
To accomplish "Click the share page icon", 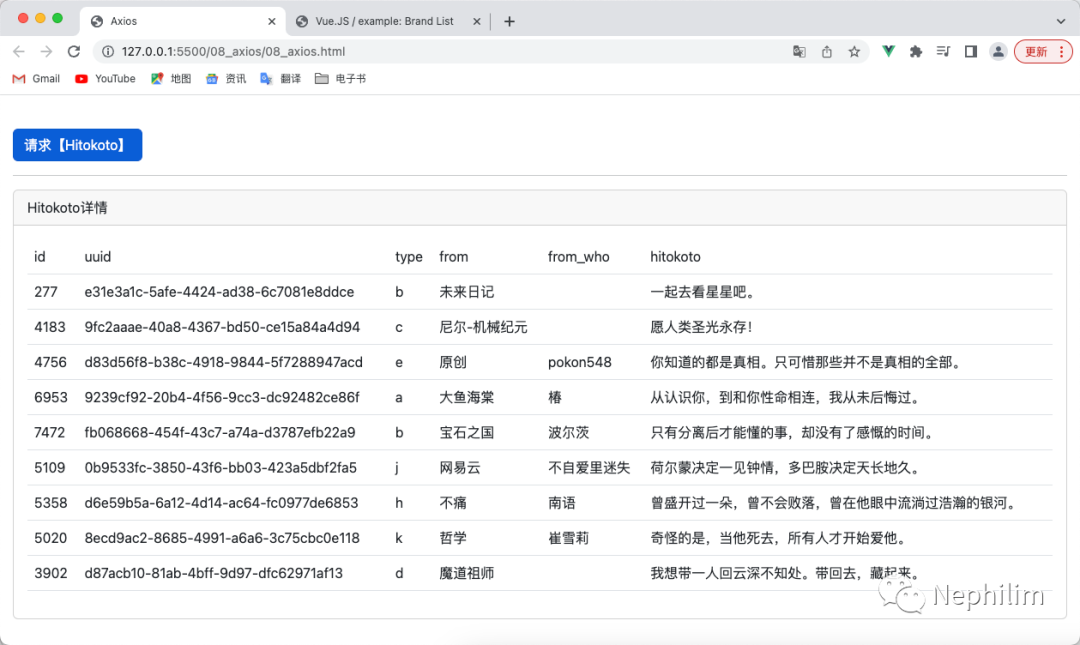I will [x=827, y=52].
